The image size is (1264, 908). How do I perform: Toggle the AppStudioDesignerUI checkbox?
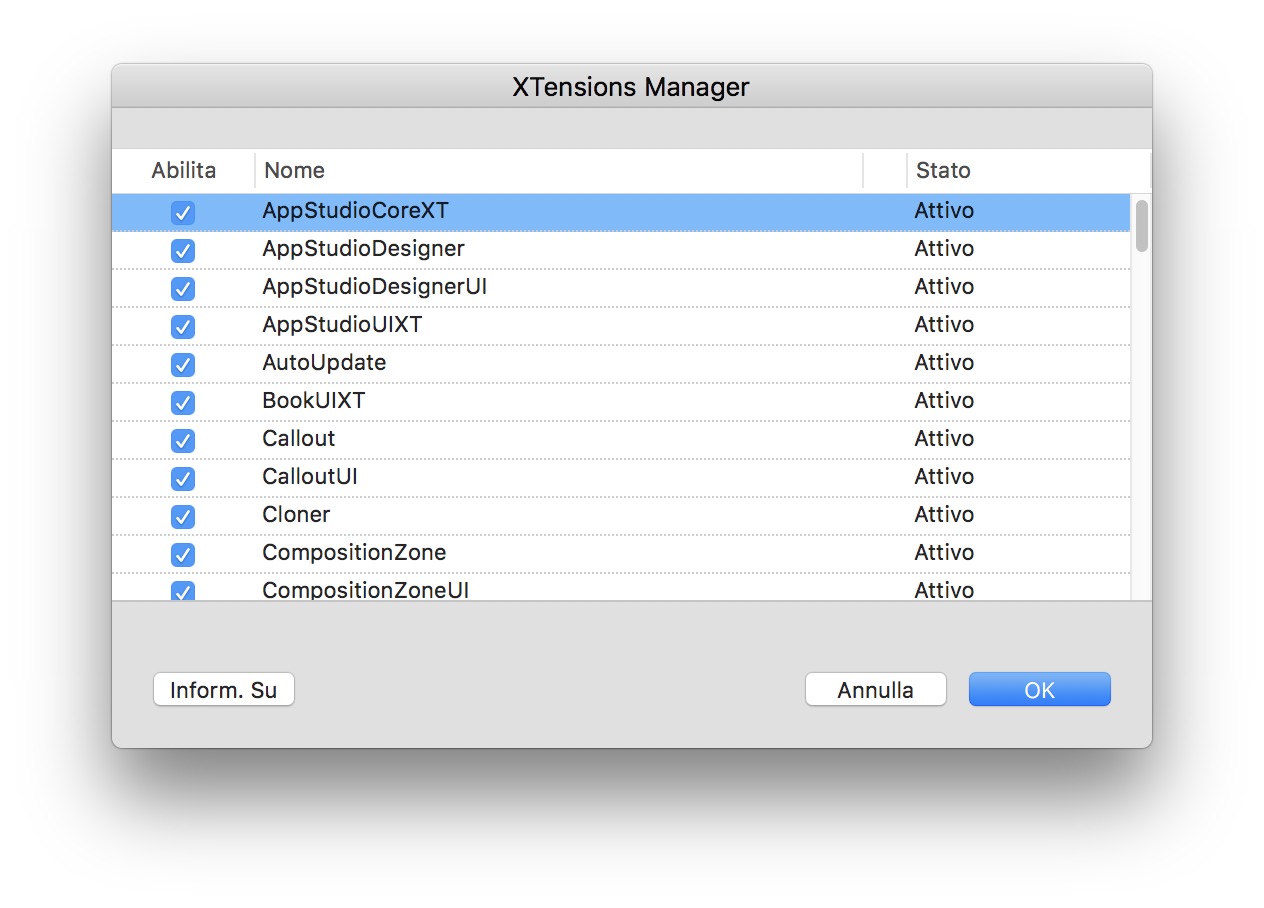pos(183,288)
